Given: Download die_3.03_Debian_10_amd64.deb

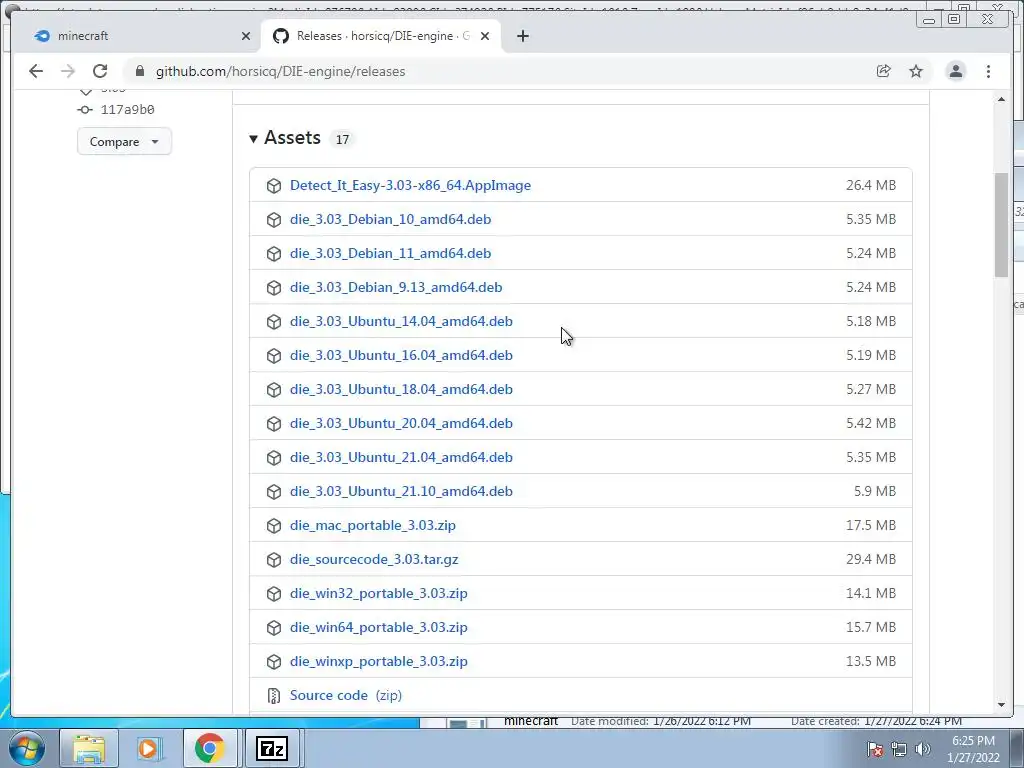Looking at the screenshot, I should click(x=391, y=219).
